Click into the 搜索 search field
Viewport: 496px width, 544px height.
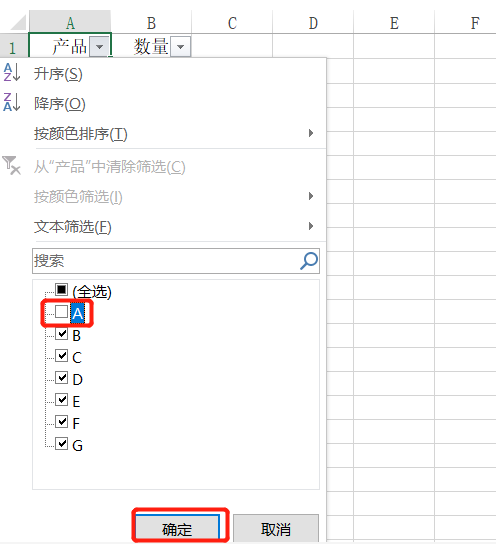[x=176, y=261]
